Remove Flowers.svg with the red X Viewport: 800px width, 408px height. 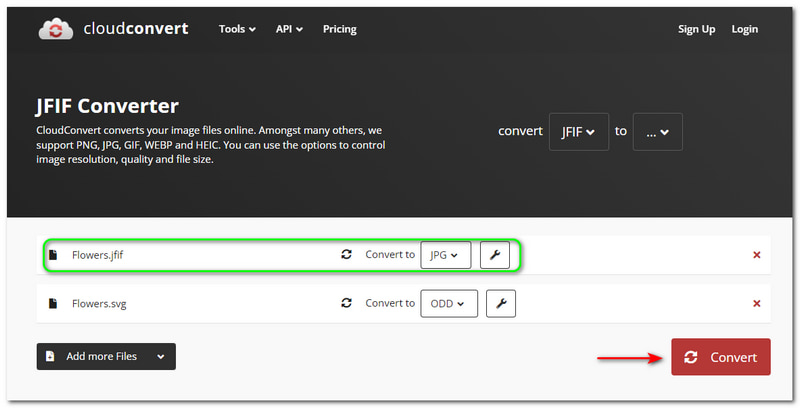tap(756, 303)
